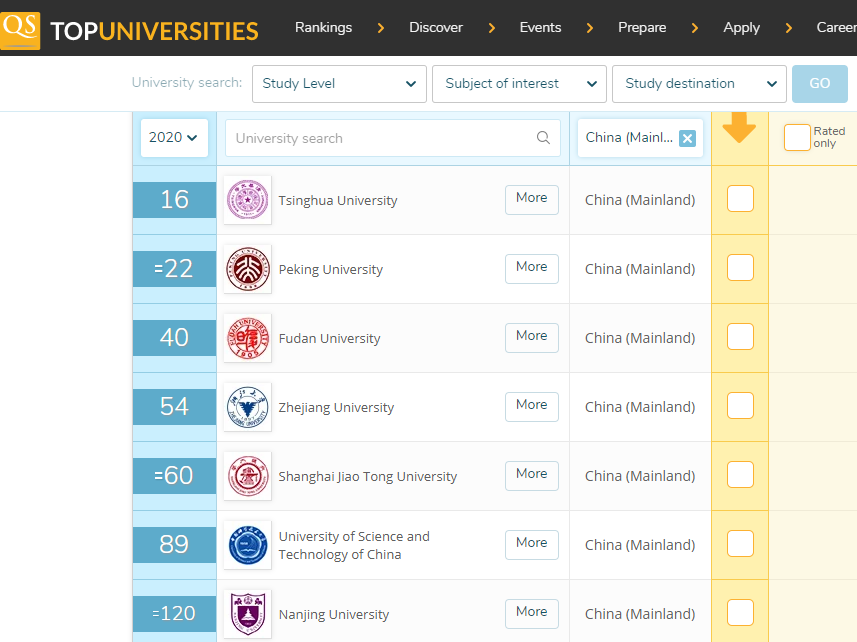Open the Fudan University logo
The height and width of the screenshot is (642, 857).
pos(248,338)
